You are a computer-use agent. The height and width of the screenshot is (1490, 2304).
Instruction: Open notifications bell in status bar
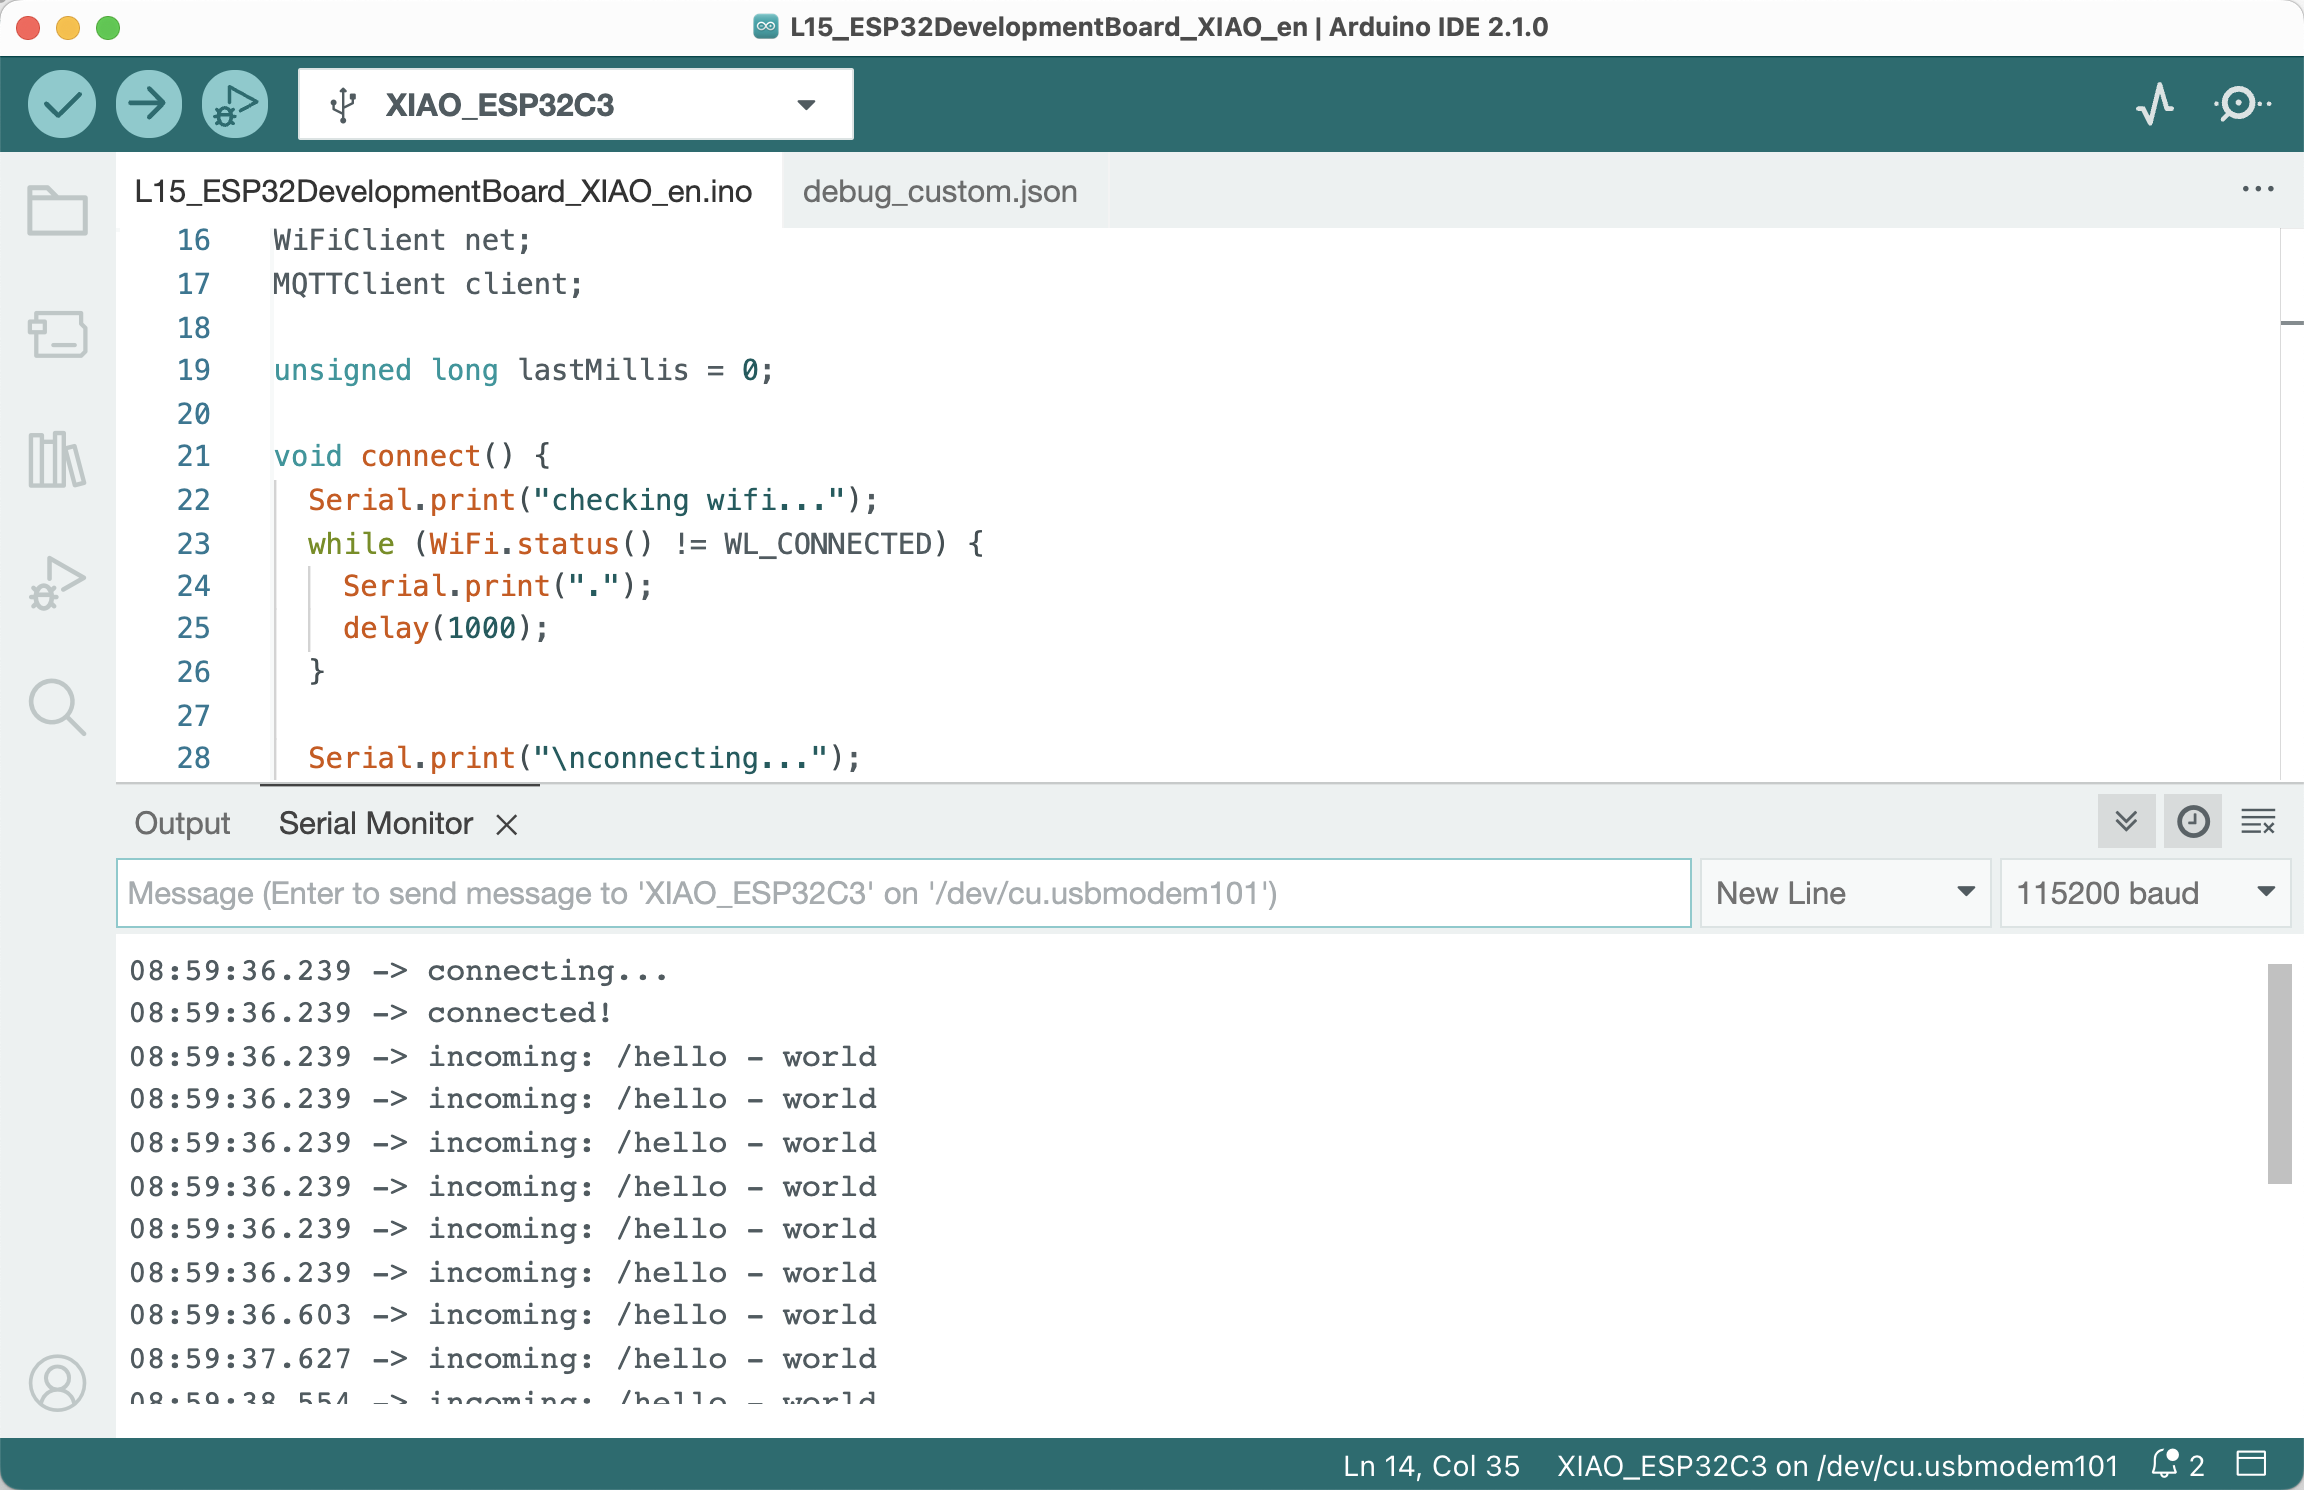(x=2178, y=1465)
